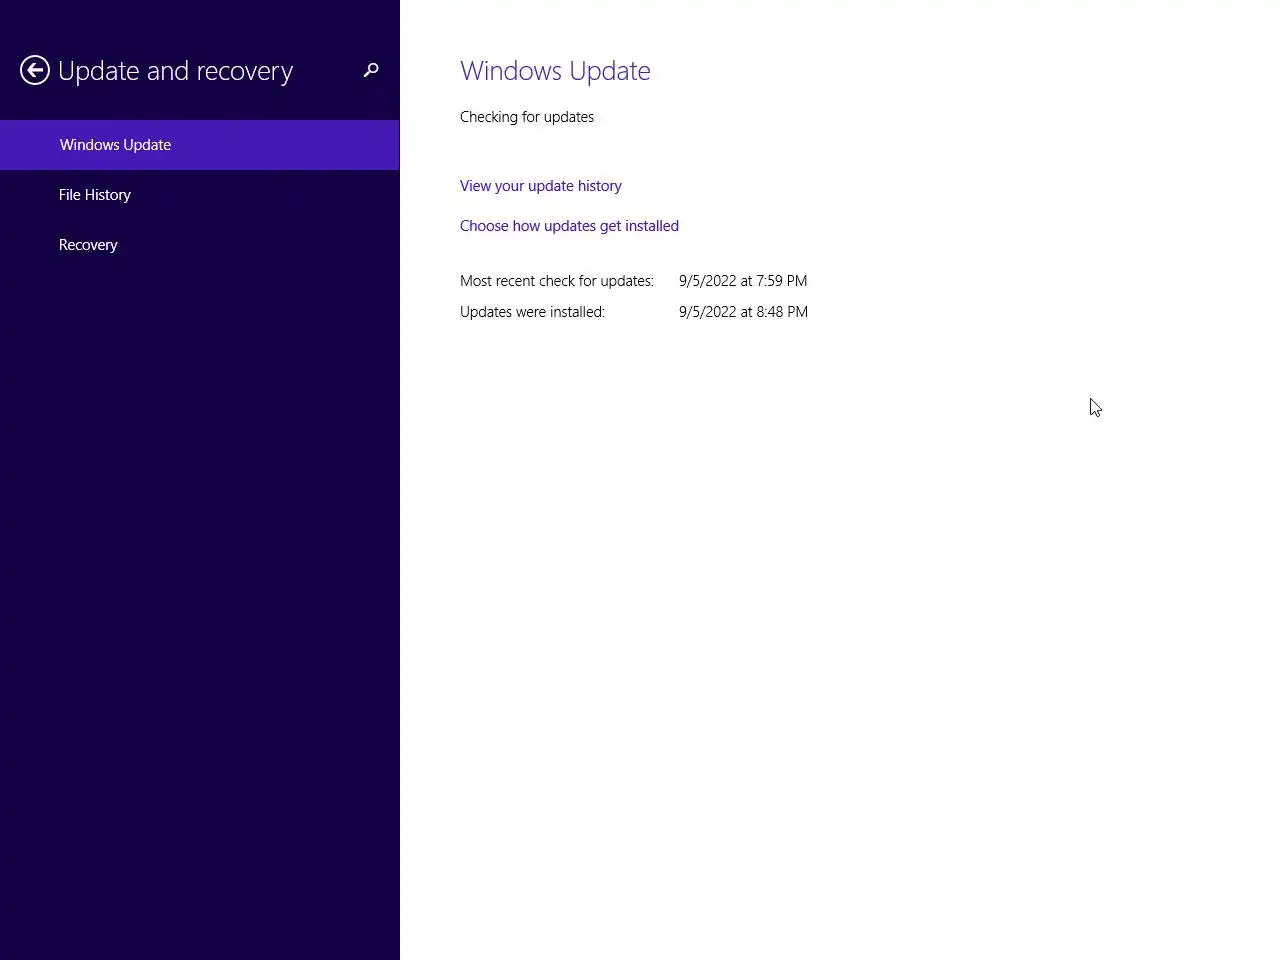Click the 'Update and recovery' title
This screenshot has height=960, width=1280.
coord(176,71)
